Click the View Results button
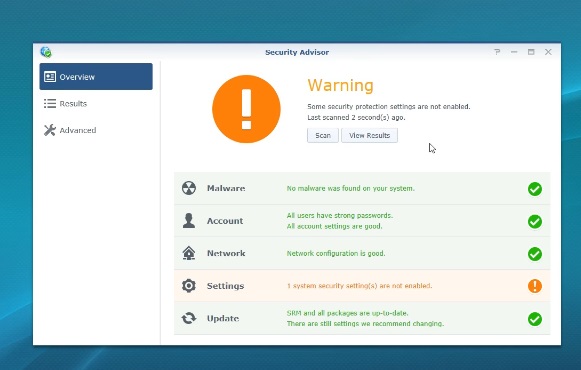581x370 pixels. click(369, 135)
